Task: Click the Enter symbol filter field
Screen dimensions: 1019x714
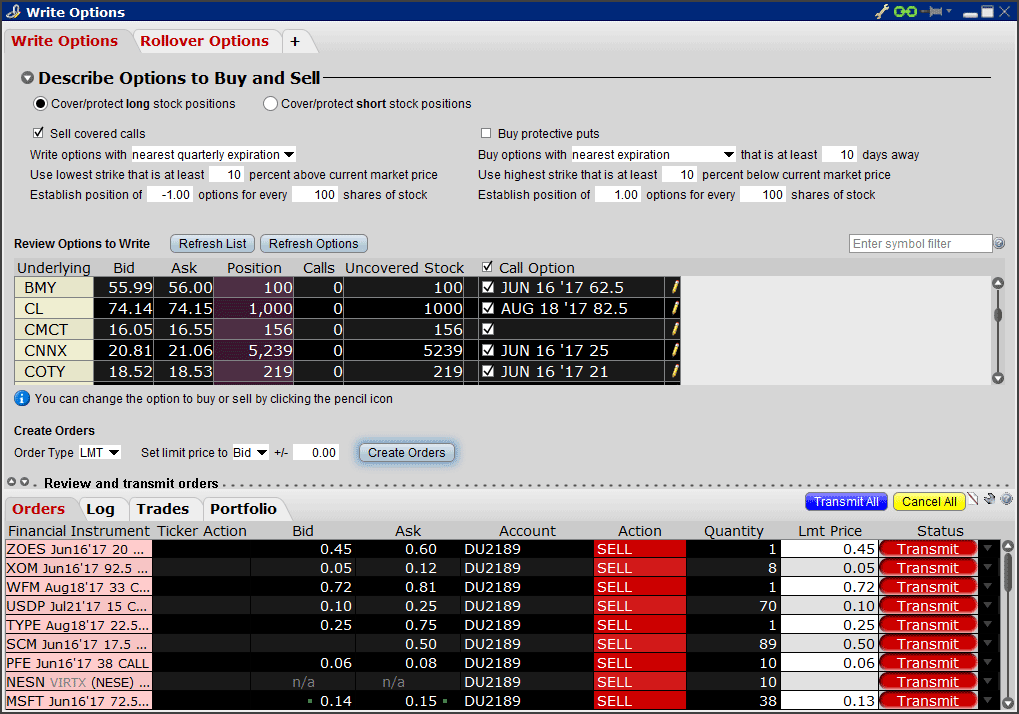Action: tap(920, 244)
